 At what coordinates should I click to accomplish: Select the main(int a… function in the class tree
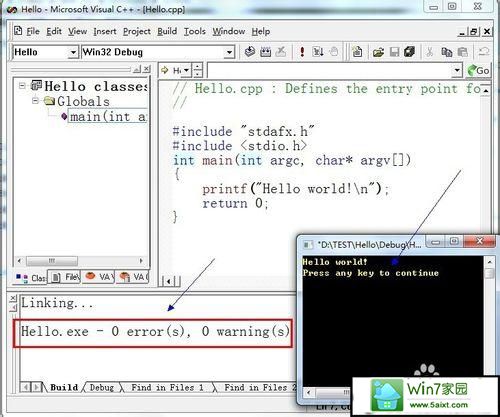coord(107,116)
